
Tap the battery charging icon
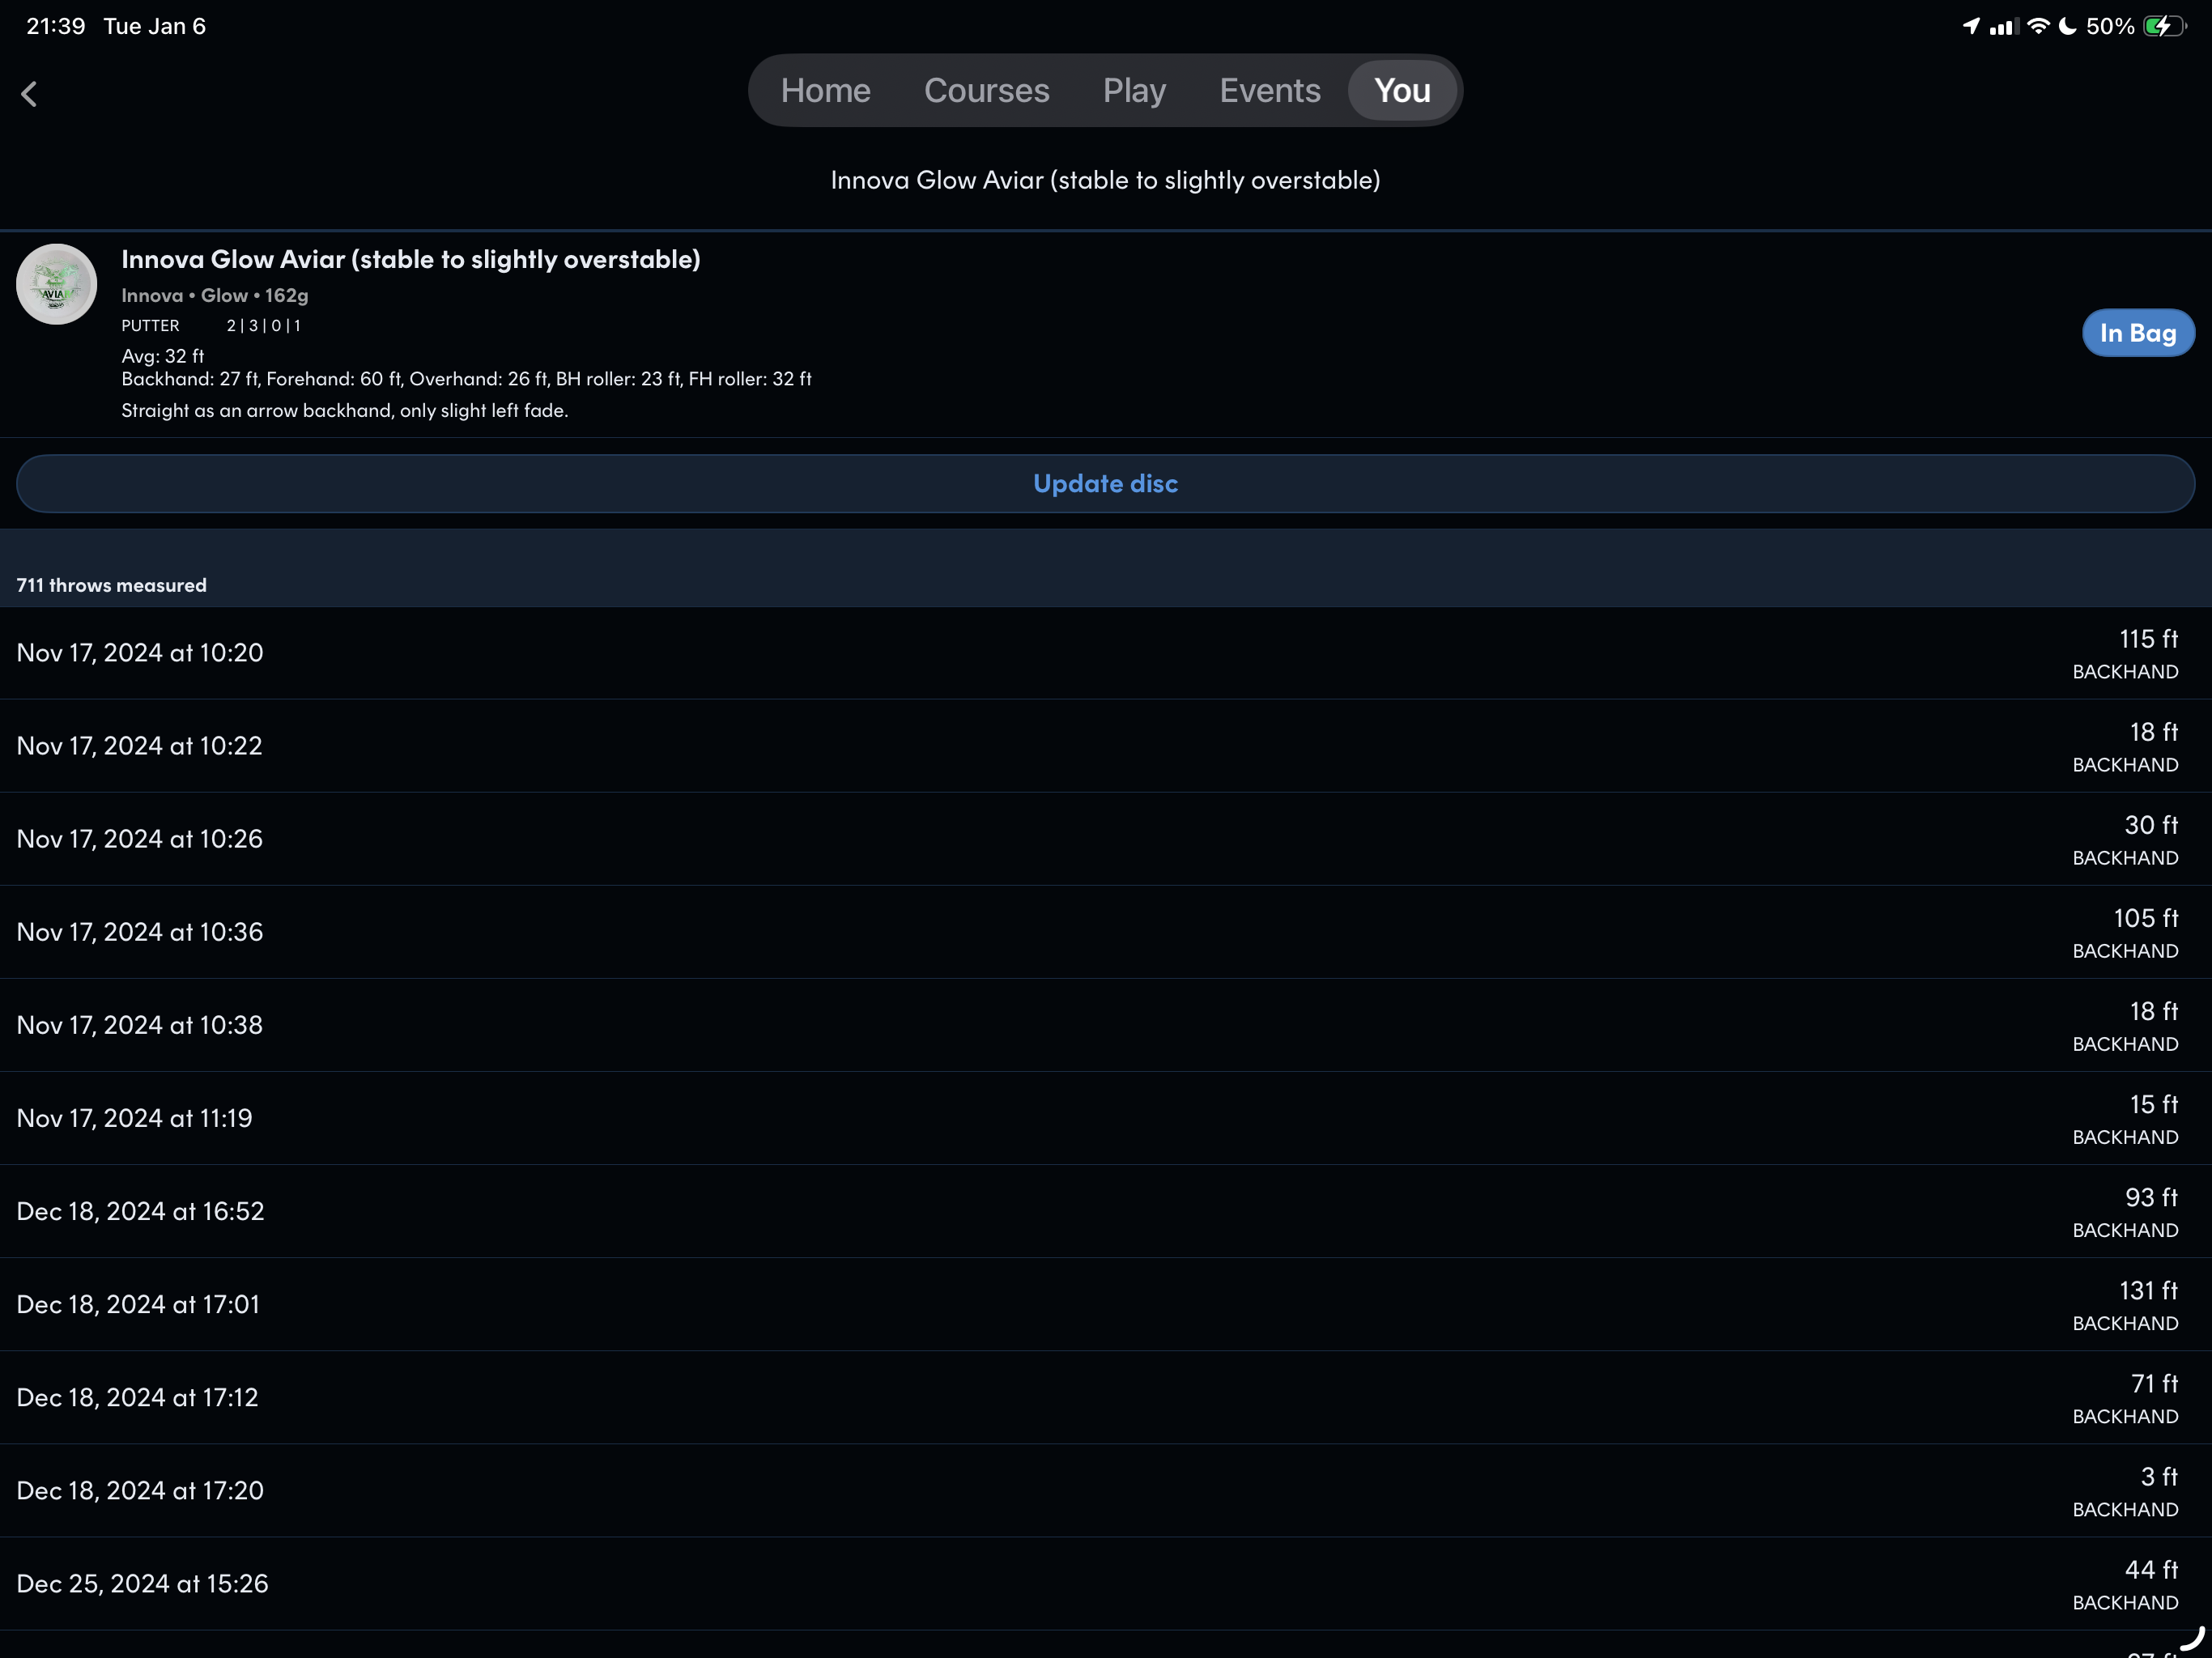point(2164,26)
